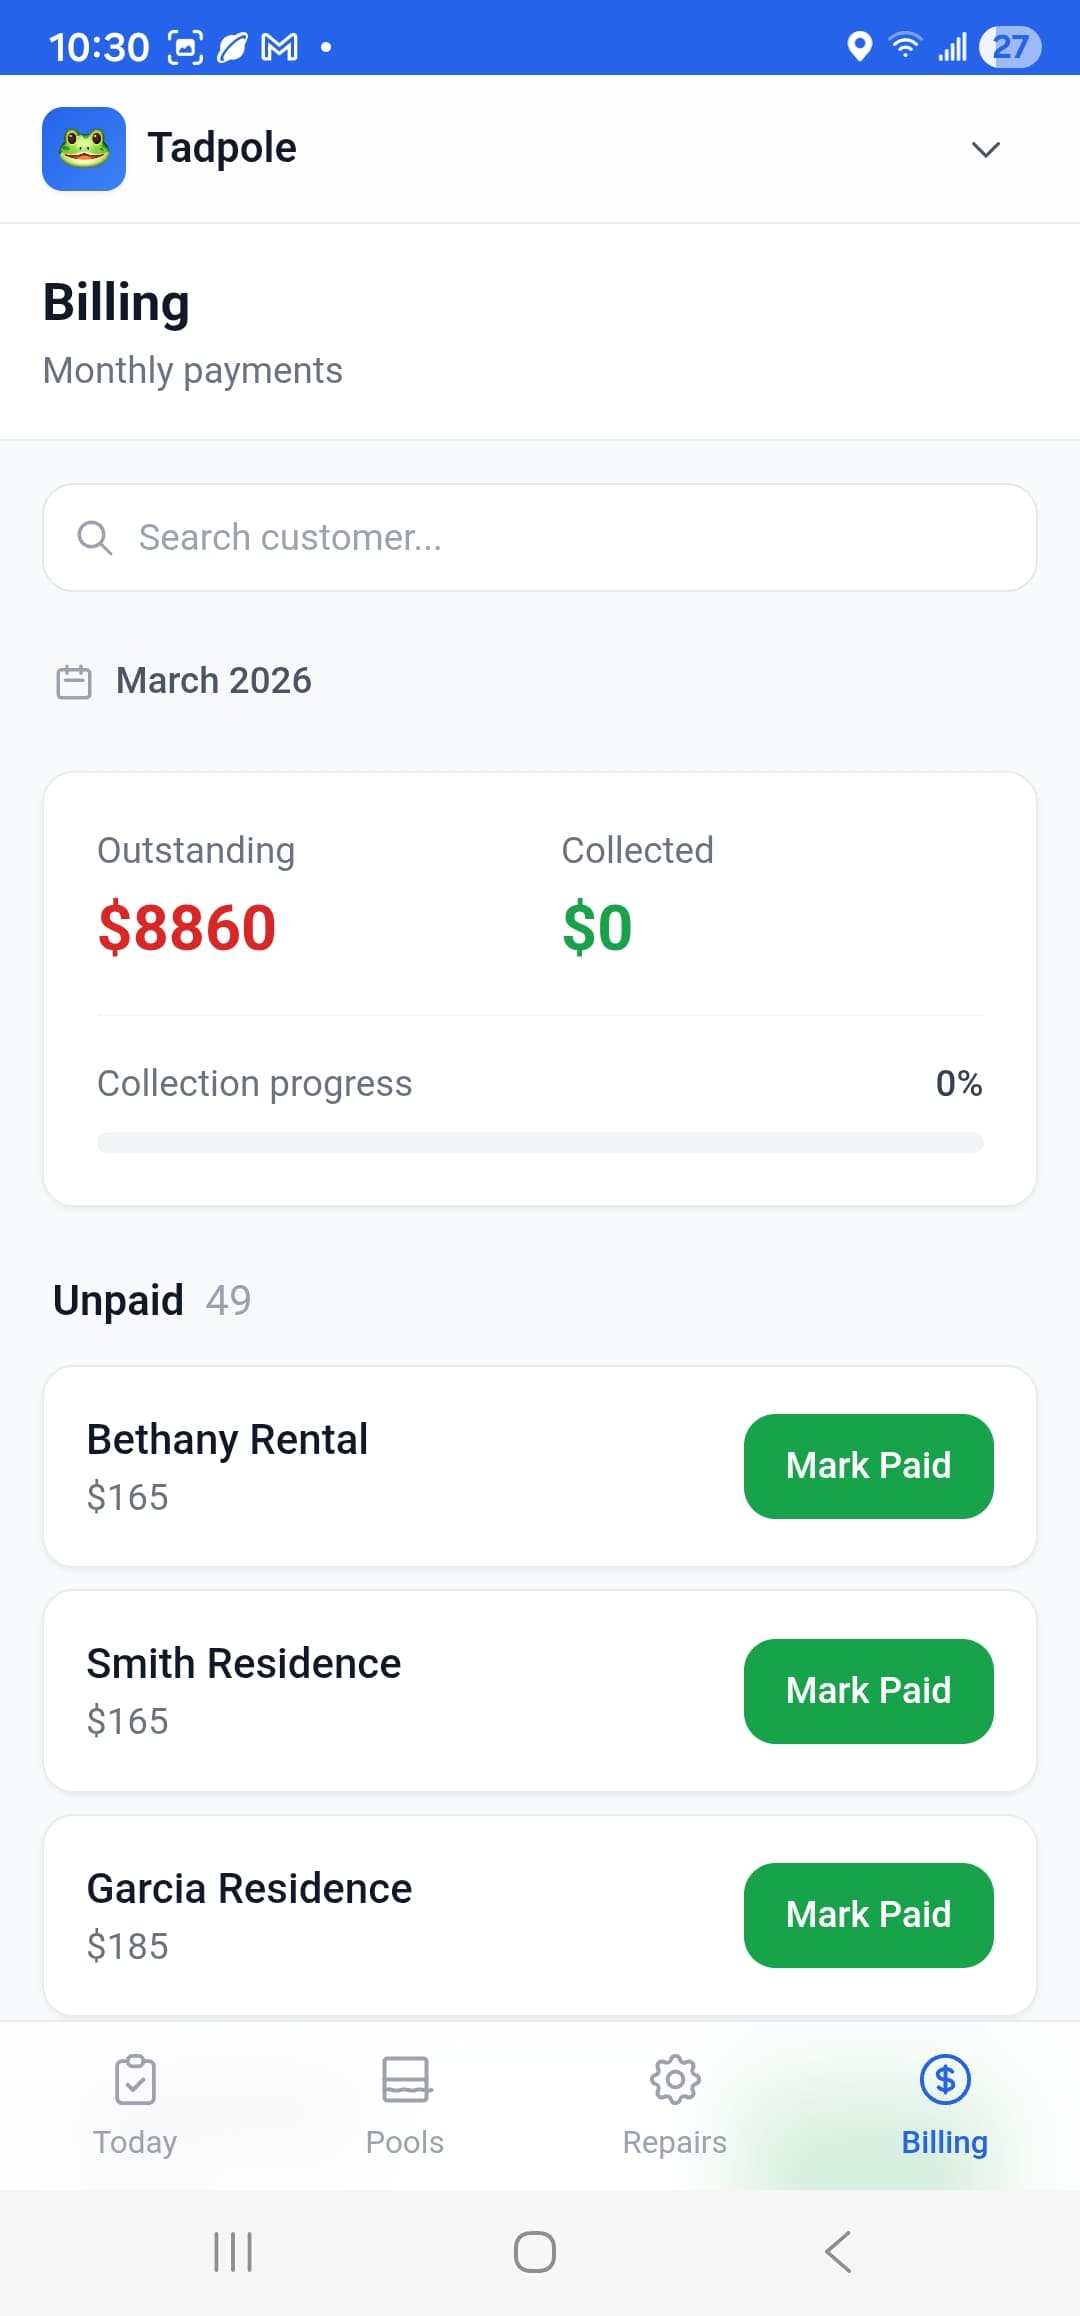Viewport: 1080px width, 2316px height.
Task: Tap the Repairs gear icon
Action: point(675,2080)
